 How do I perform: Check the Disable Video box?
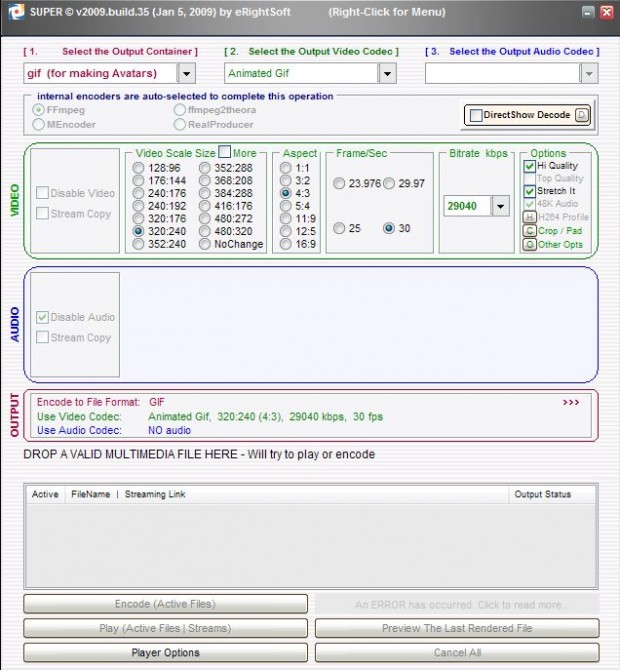coord(42,193)
